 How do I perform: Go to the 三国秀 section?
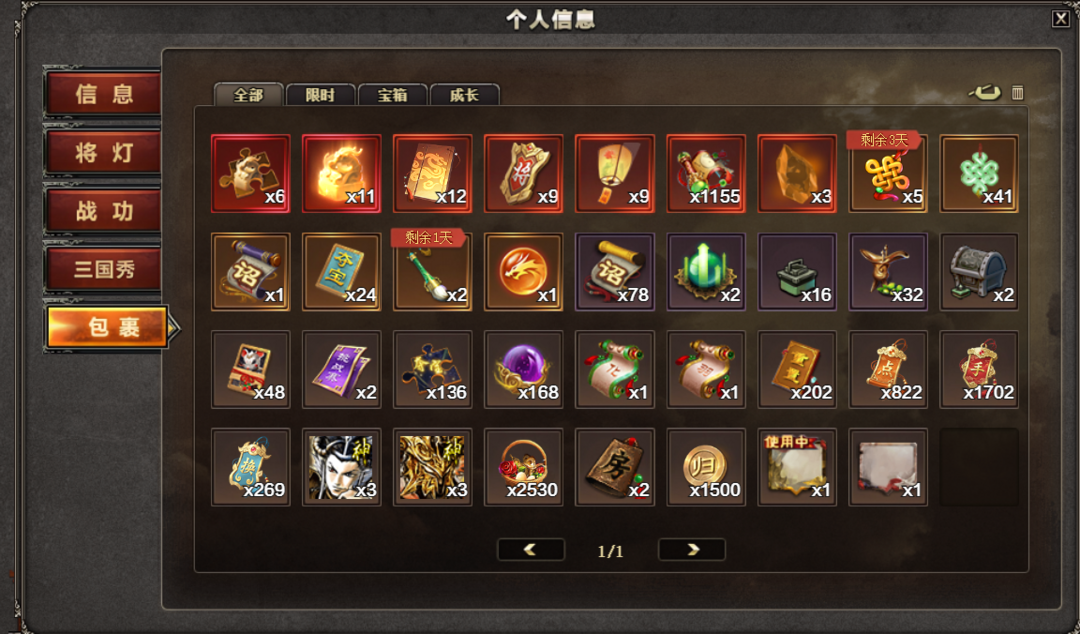[x=103, y=269]
